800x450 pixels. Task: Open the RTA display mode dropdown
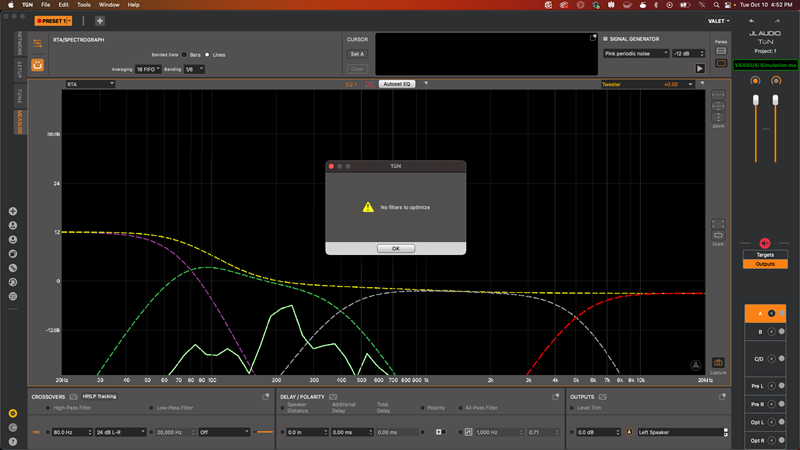click(x=90, y=84)
